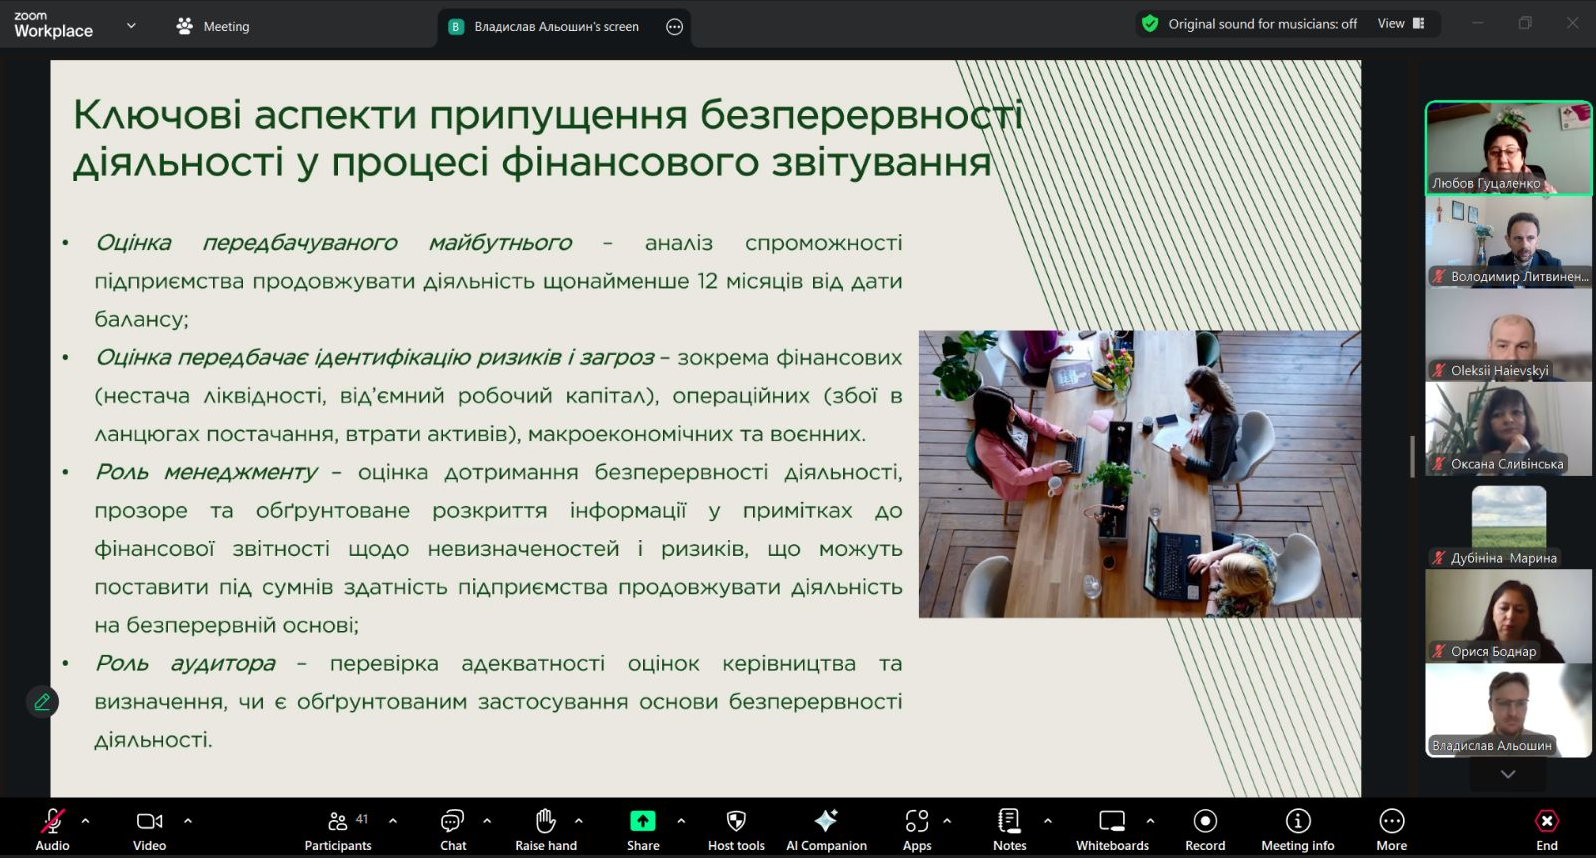Click the office meeting photo on the slide
Image resolution: width=1596 pixels, height=858 pixels.
pyautogui.click(x=1139, y=474)
